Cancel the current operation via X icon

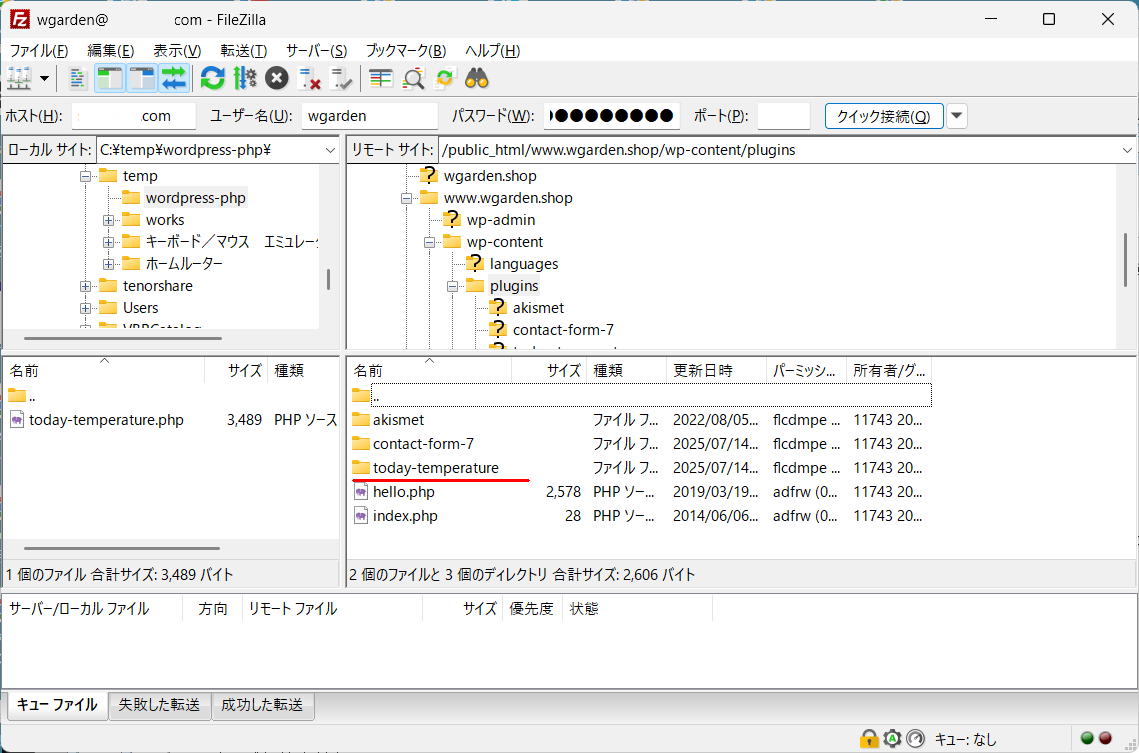[277, 78]
